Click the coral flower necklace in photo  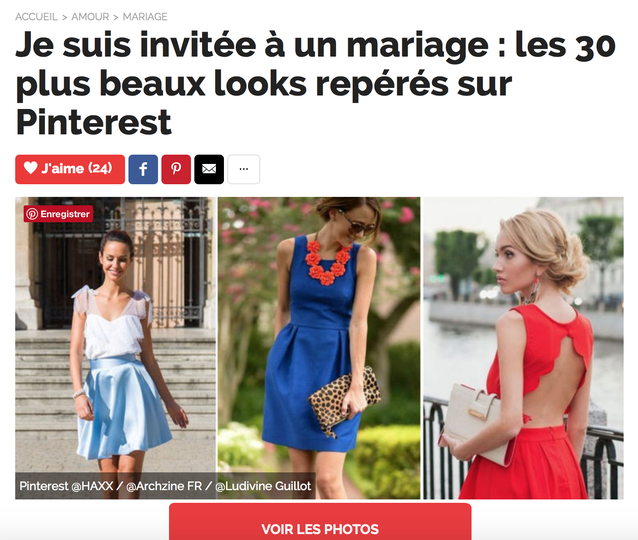point(328,262)
